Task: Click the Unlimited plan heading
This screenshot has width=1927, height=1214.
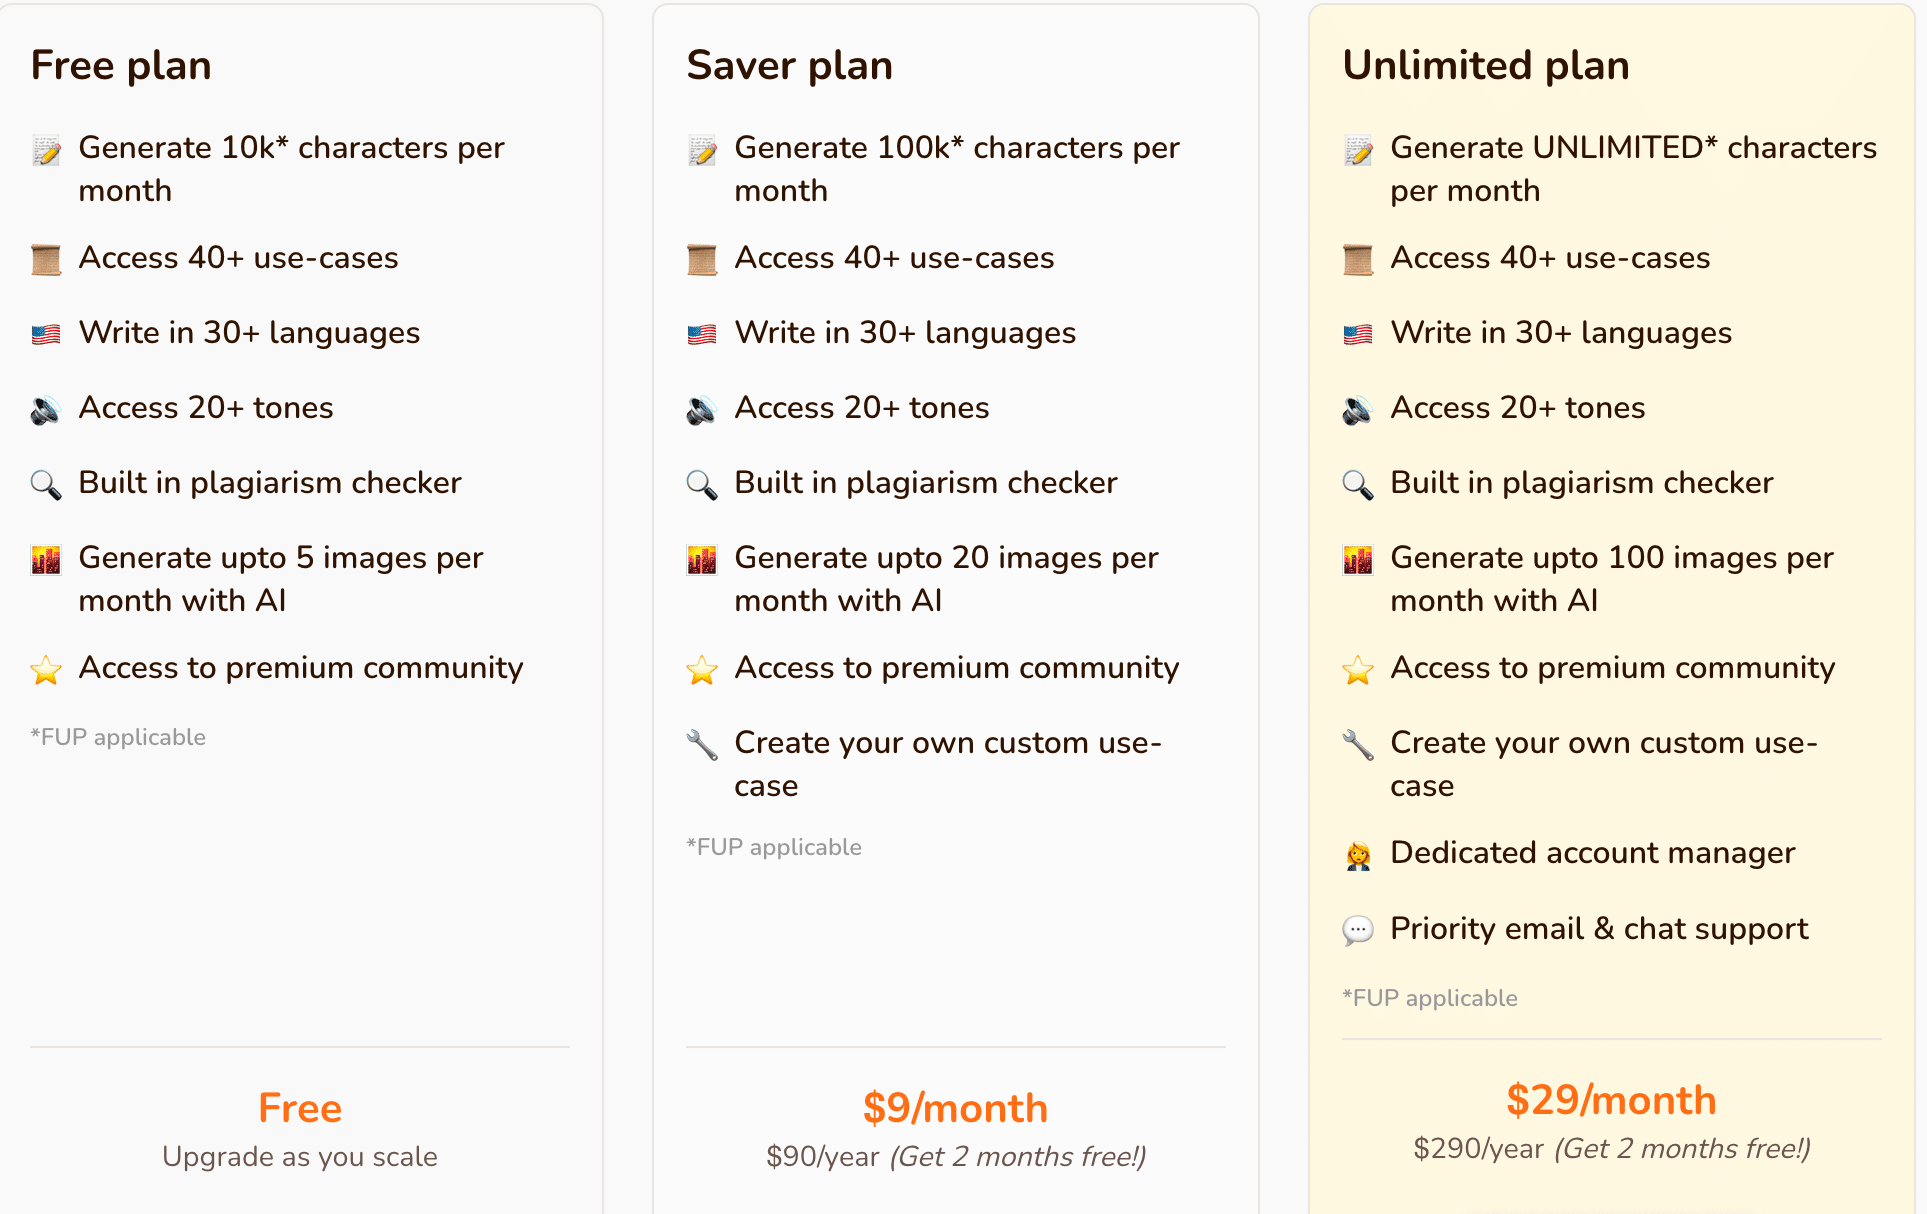Action: point(1485,66)
